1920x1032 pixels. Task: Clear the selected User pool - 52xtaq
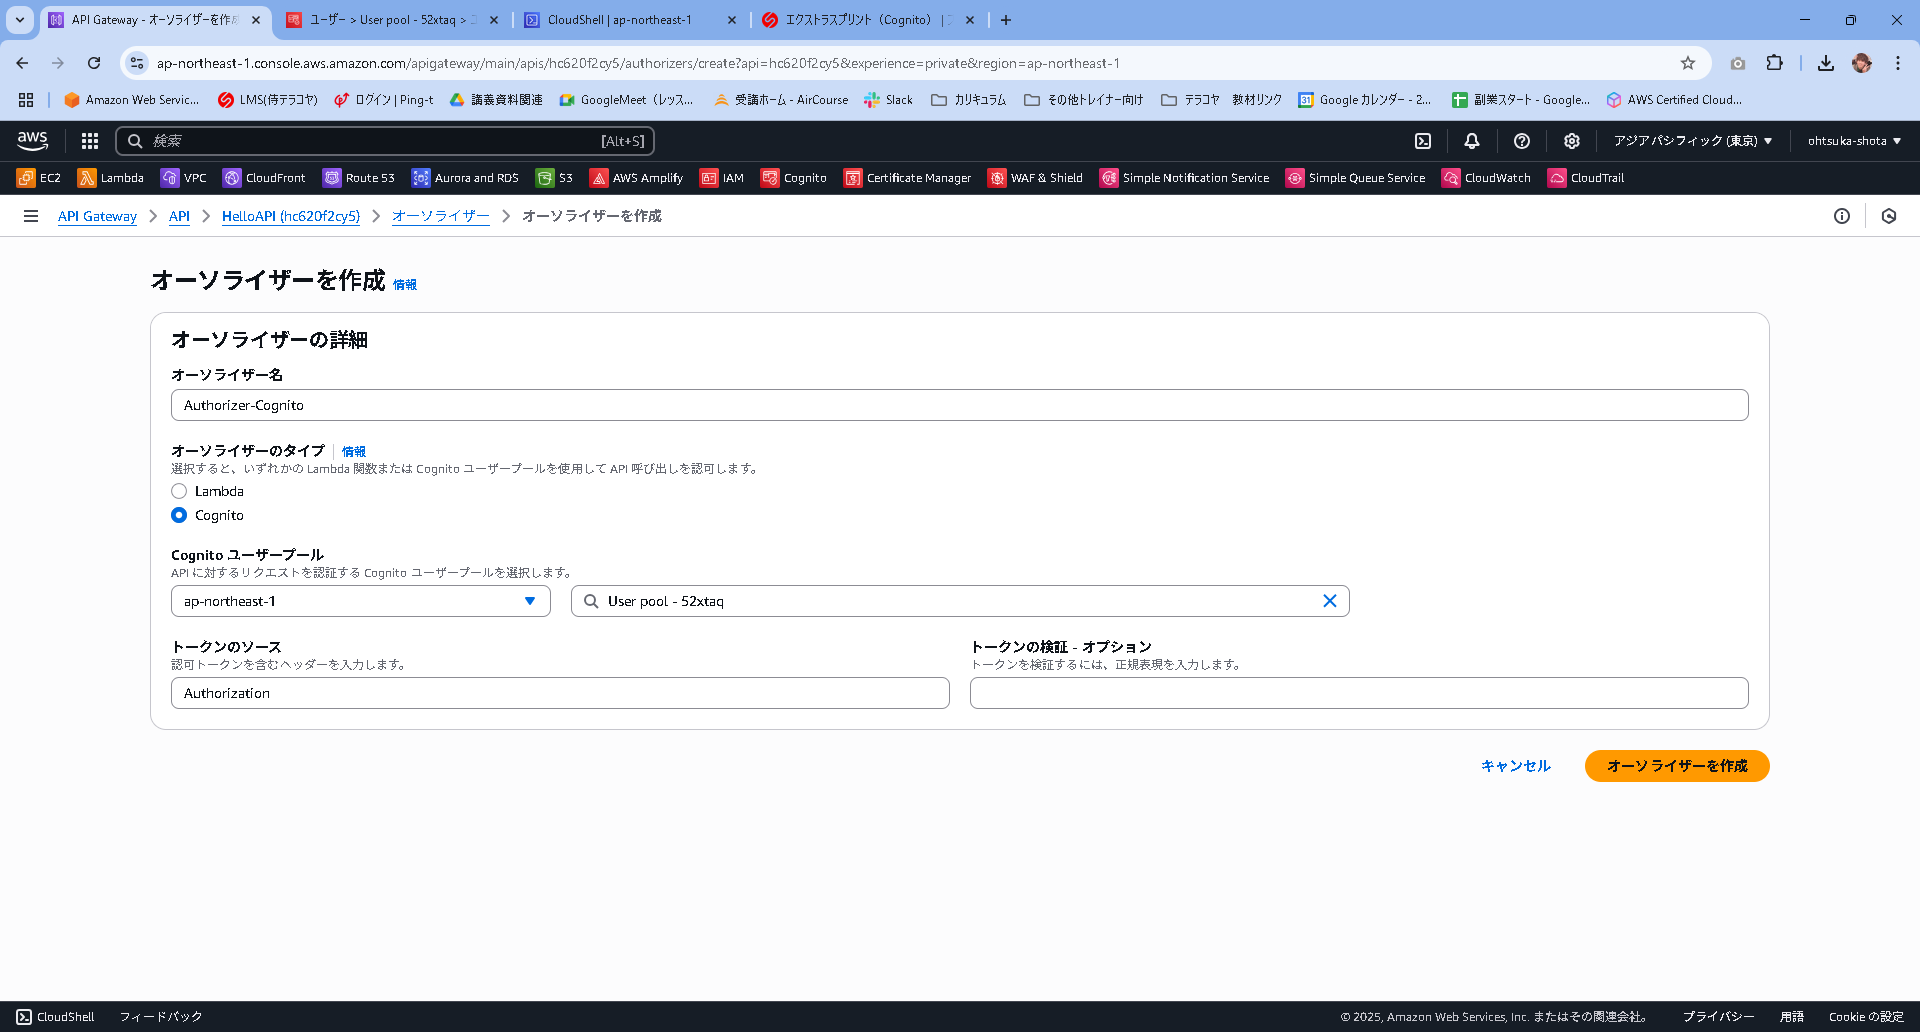point(1330,601)
